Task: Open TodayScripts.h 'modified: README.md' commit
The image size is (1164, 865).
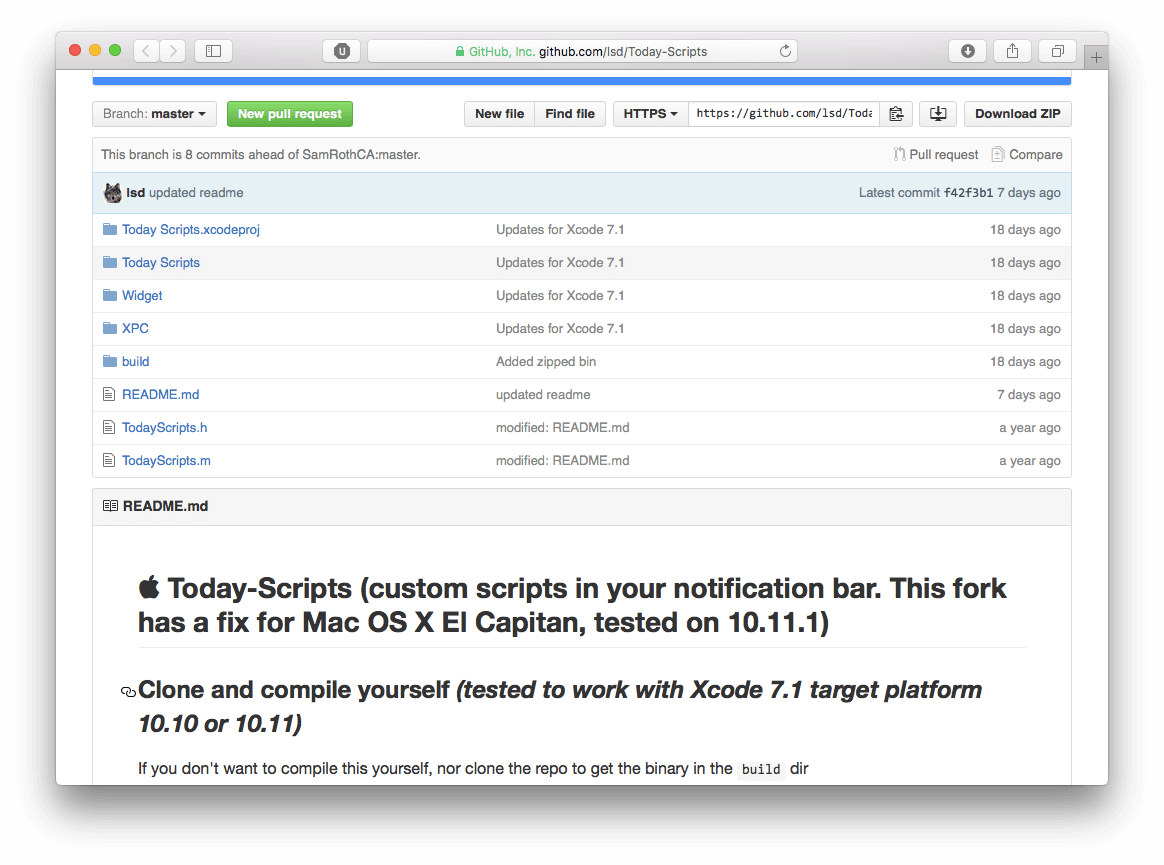Action: (x=562, y=427)
